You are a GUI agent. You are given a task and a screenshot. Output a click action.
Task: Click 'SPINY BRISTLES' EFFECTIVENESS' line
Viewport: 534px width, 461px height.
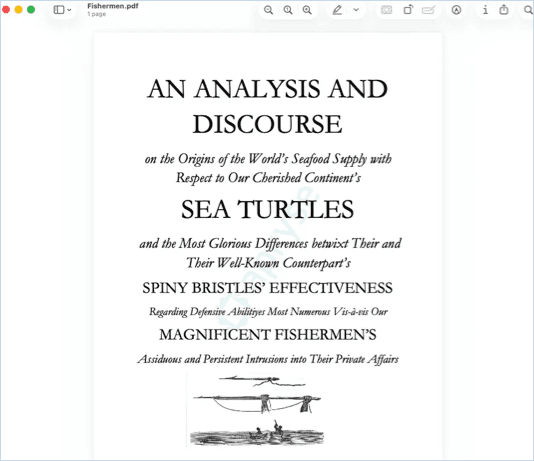pyautogui.click(x=267, y=288)
